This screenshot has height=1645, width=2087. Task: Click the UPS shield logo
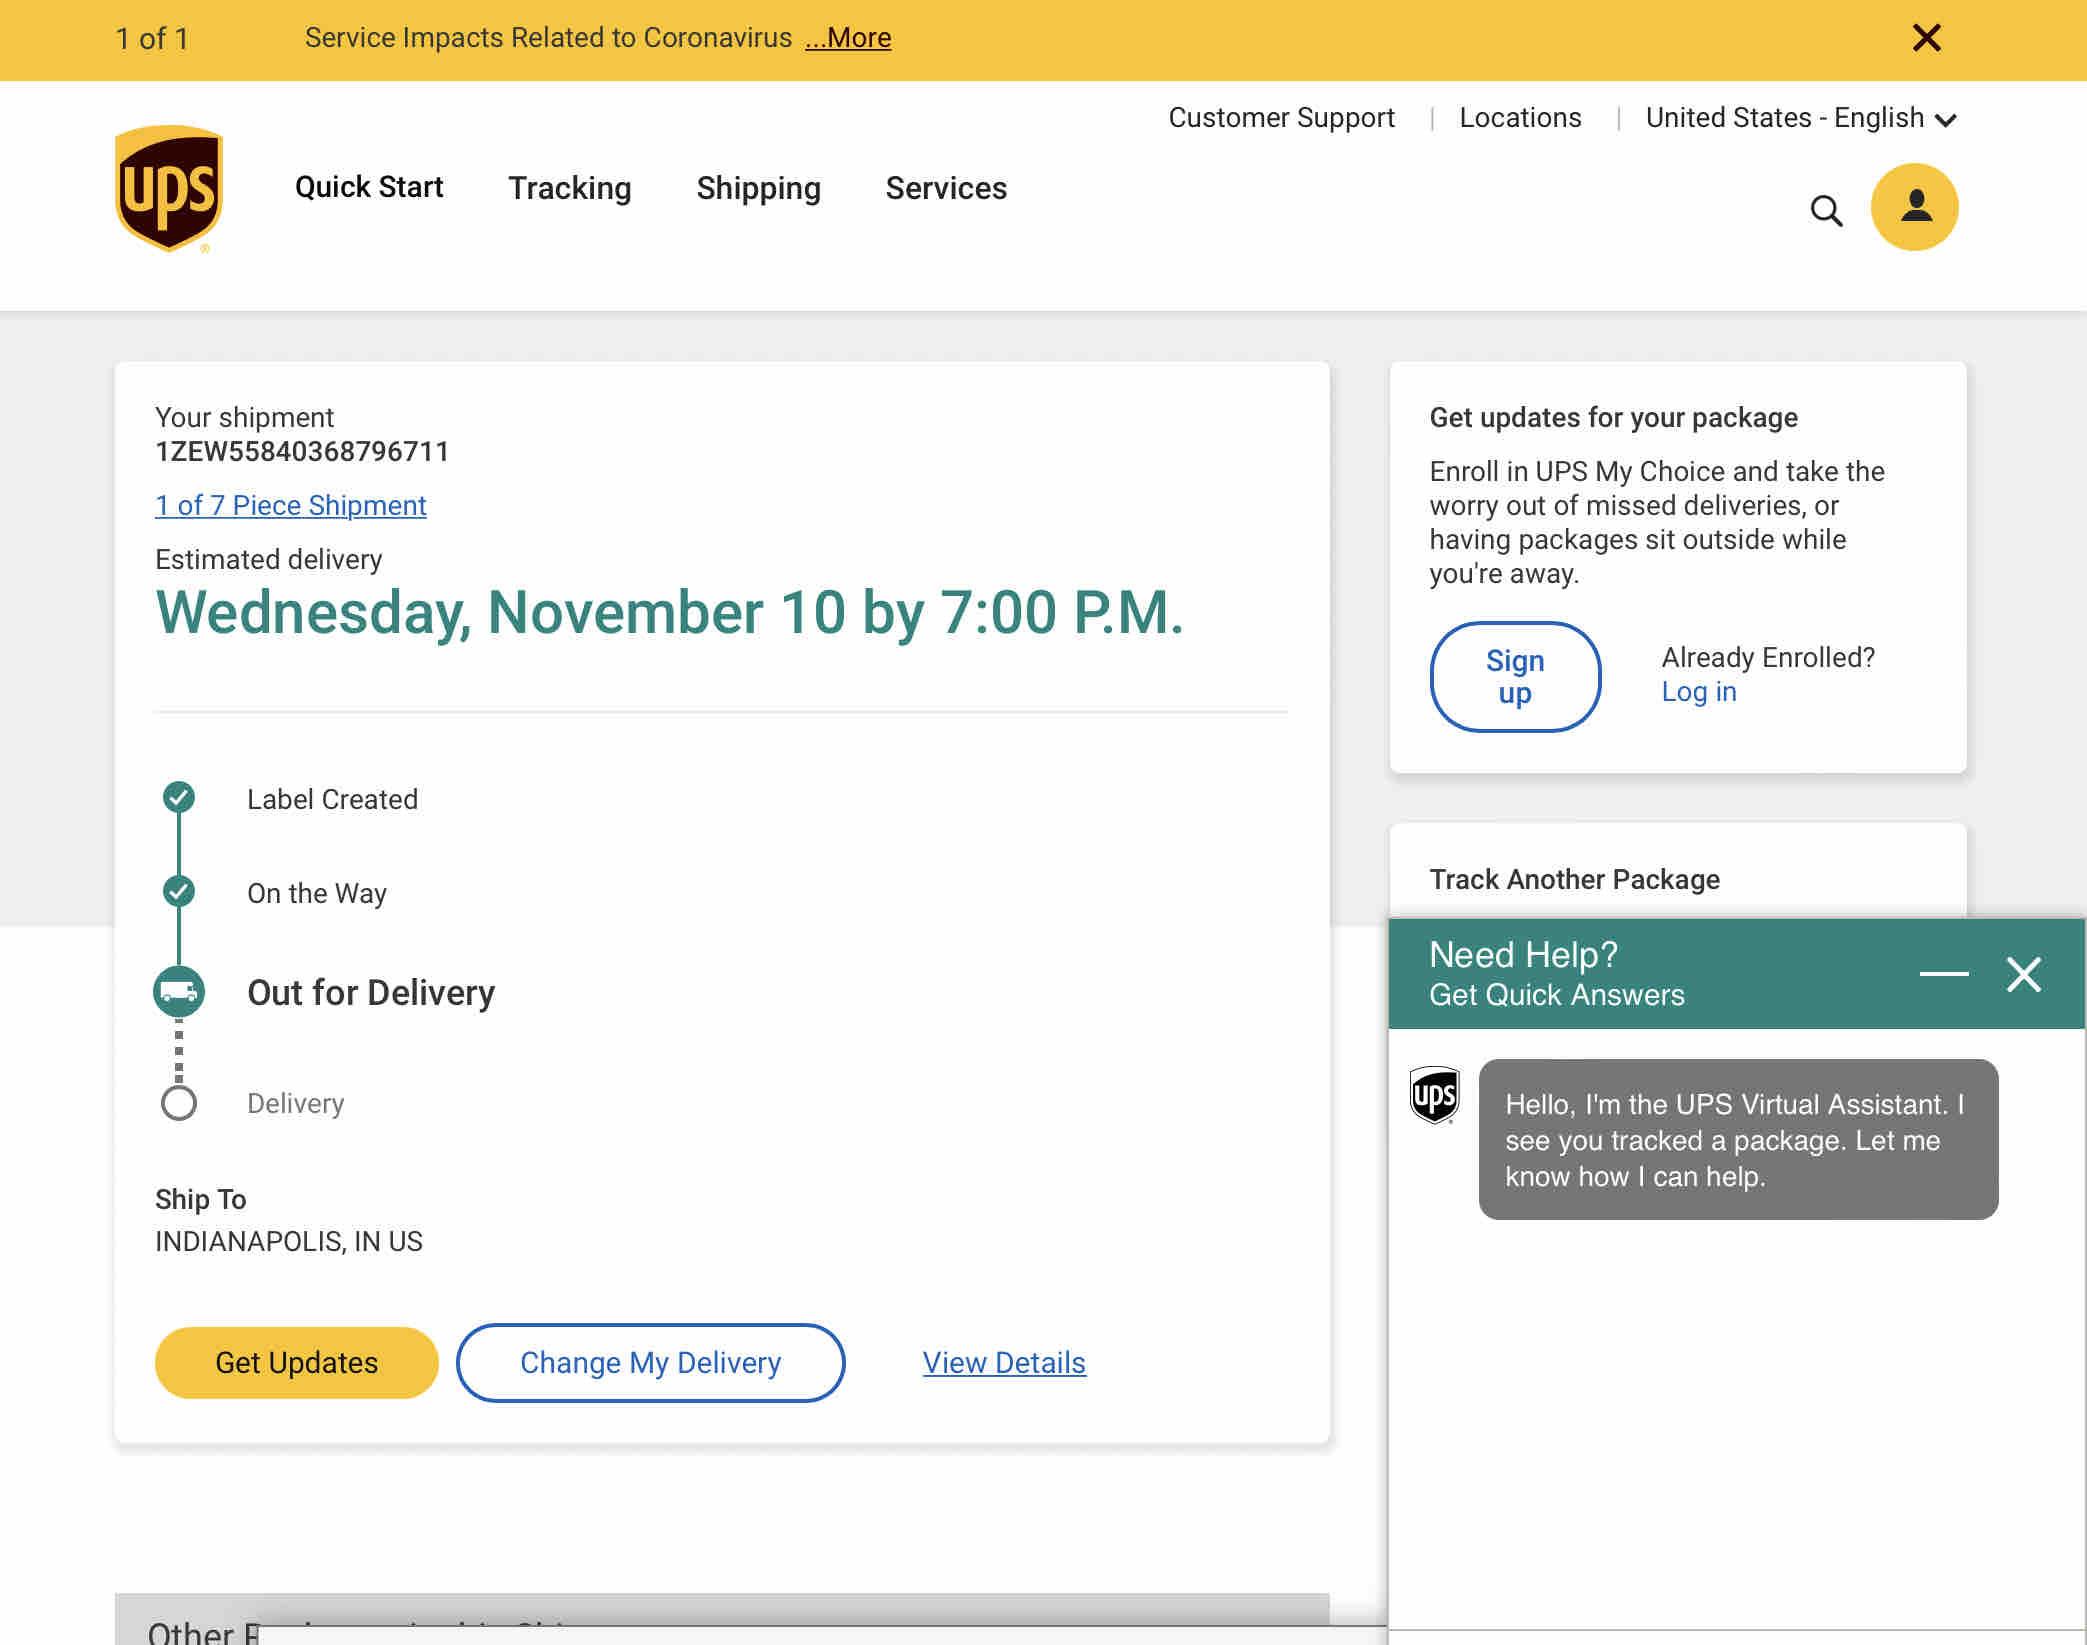pyautogui.click(x=169, y=188)
